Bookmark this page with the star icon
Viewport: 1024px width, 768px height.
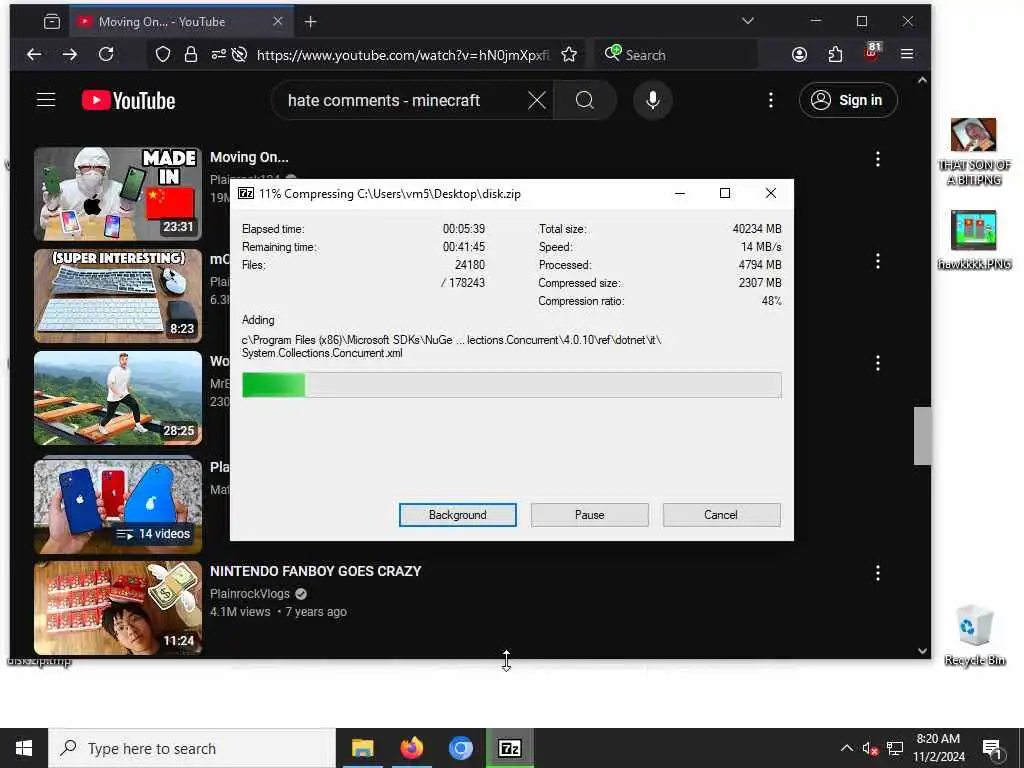click(569, 55)
